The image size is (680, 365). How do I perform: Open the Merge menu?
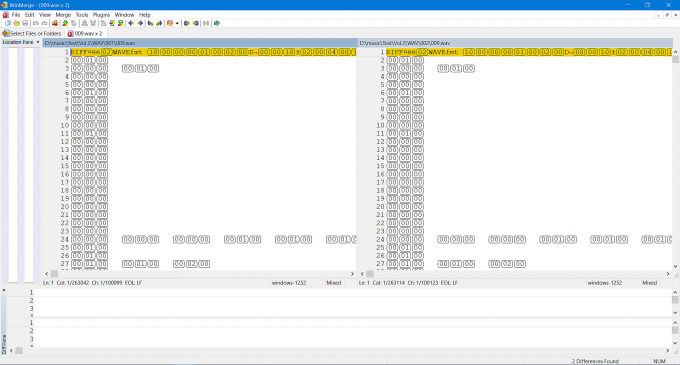(63, 15)
